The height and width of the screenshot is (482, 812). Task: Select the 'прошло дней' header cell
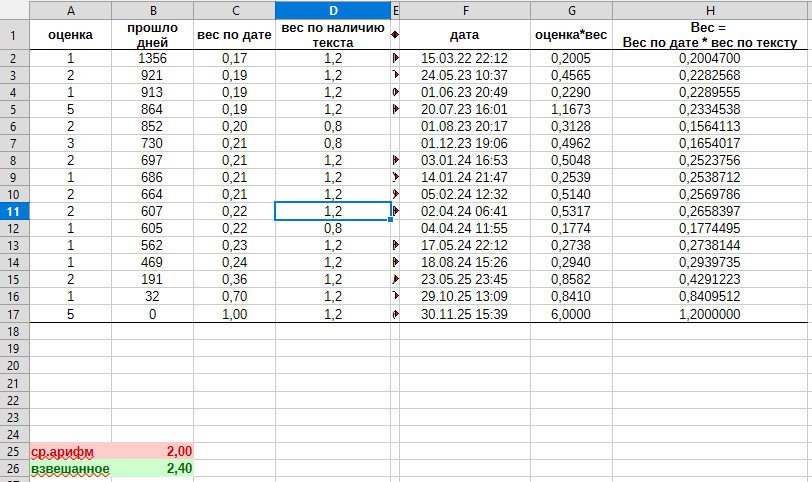point(152,35)
